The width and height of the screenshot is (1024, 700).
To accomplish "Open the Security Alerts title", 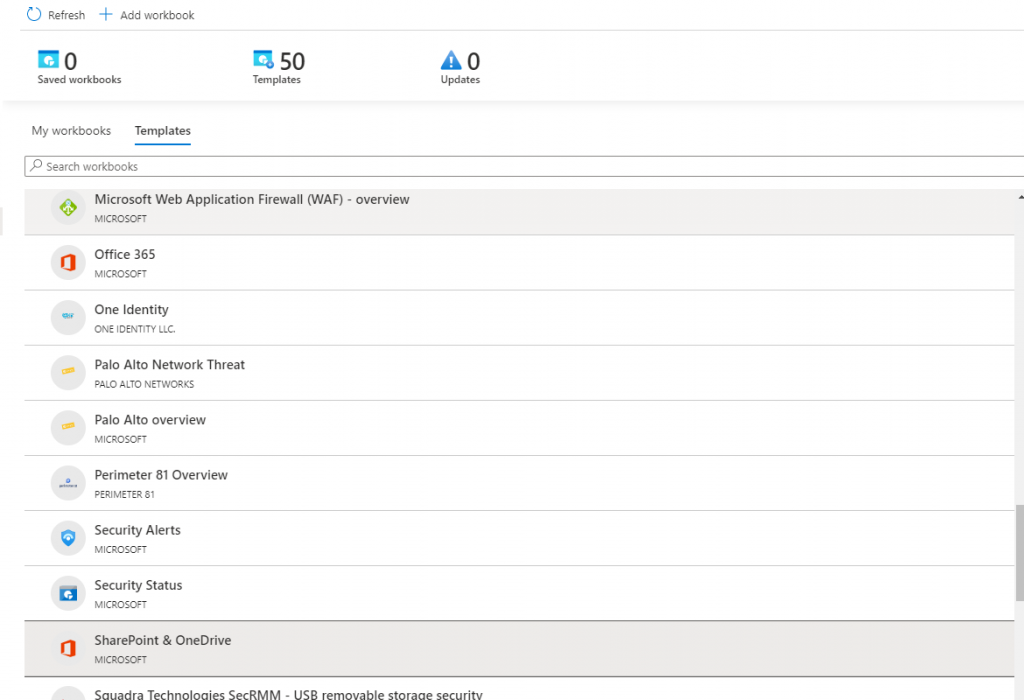I will (138, 530).
